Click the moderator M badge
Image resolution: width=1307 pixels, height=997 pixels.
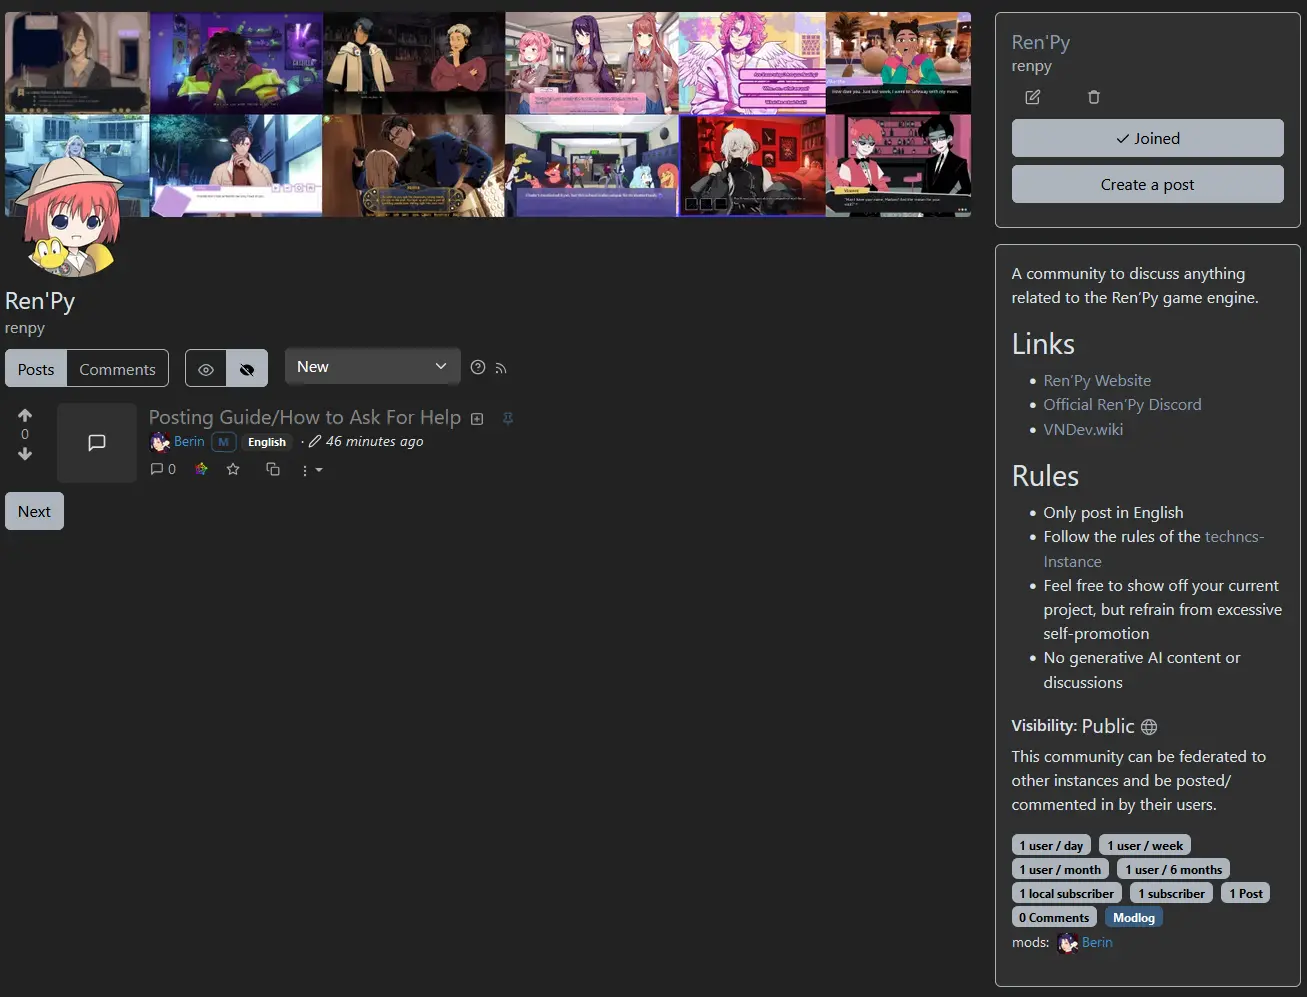pyautogui.click(x=224, y=442)
